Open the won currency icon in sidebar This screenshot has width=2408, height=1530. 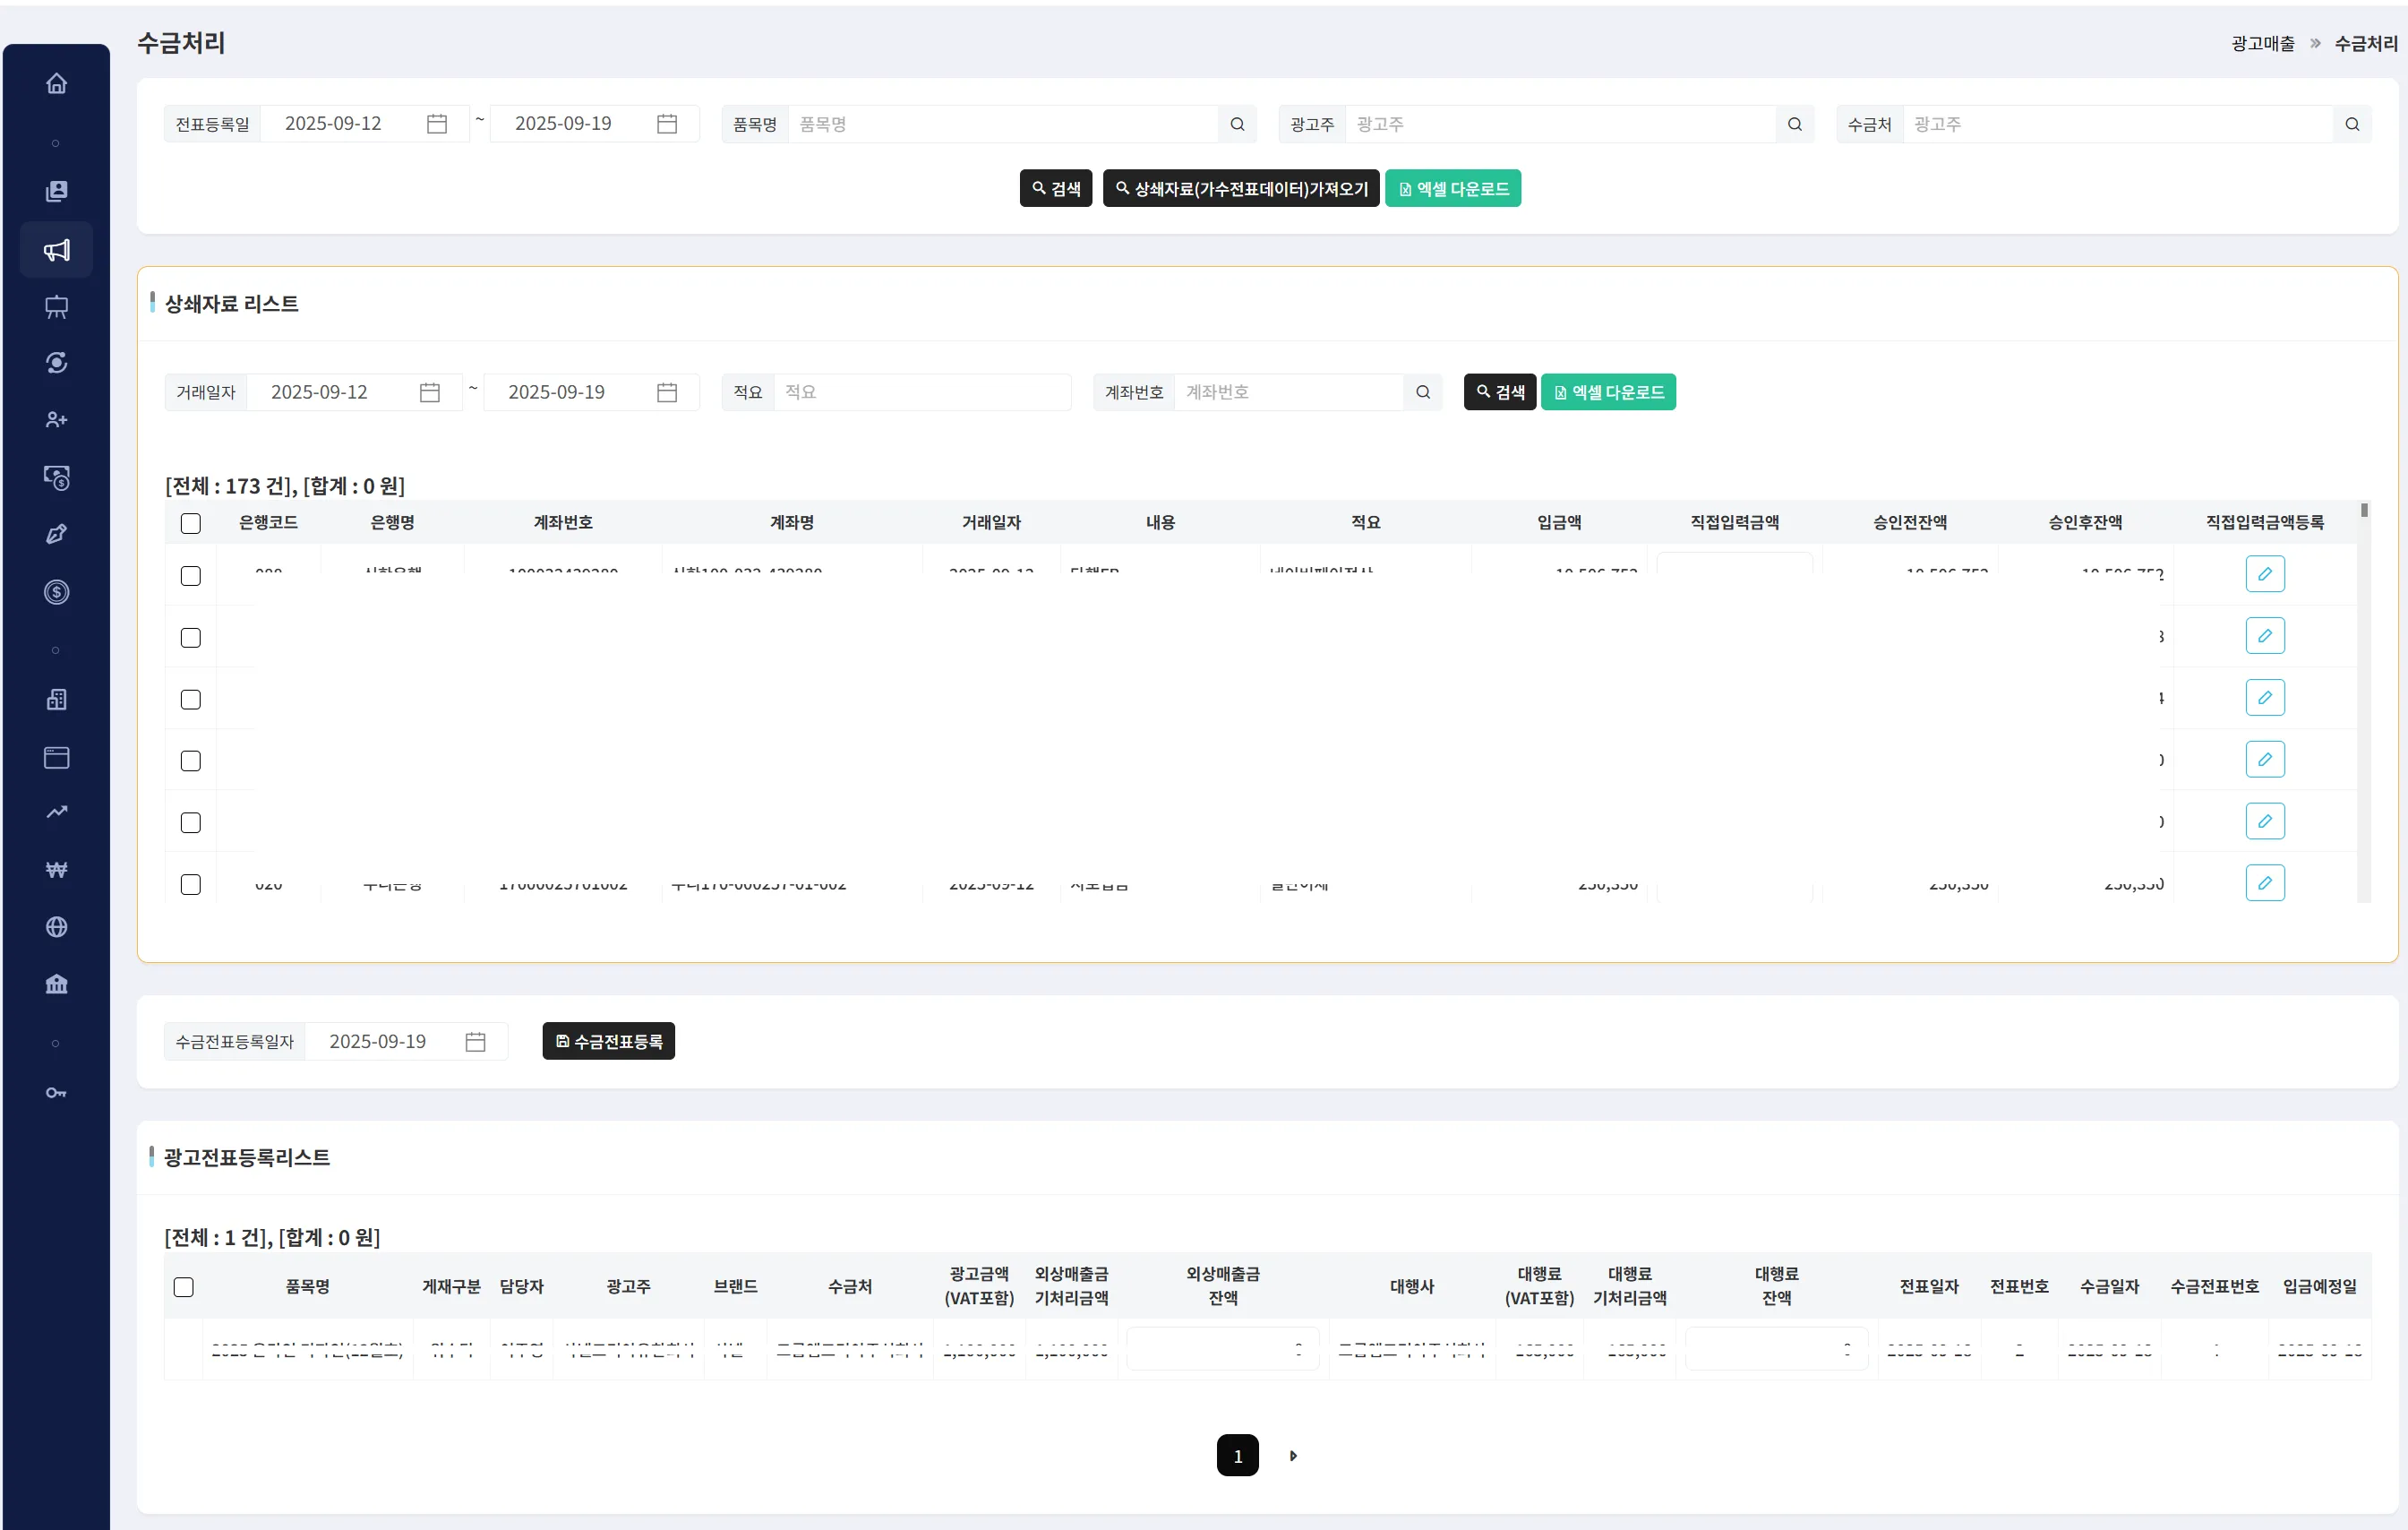(56, 870)
